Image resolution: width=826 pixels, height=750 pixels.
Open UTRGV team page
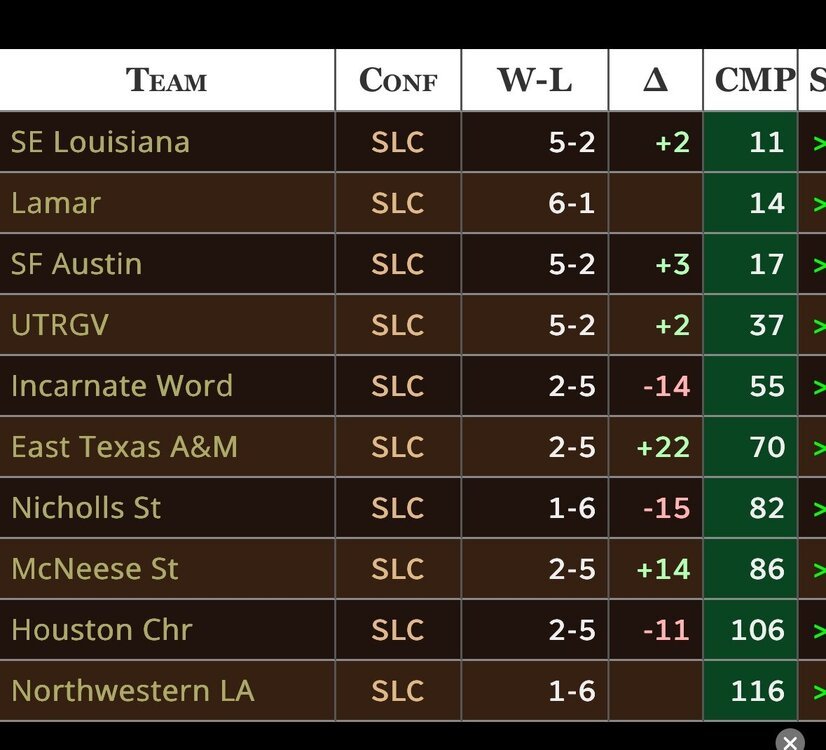pos(60,325)
